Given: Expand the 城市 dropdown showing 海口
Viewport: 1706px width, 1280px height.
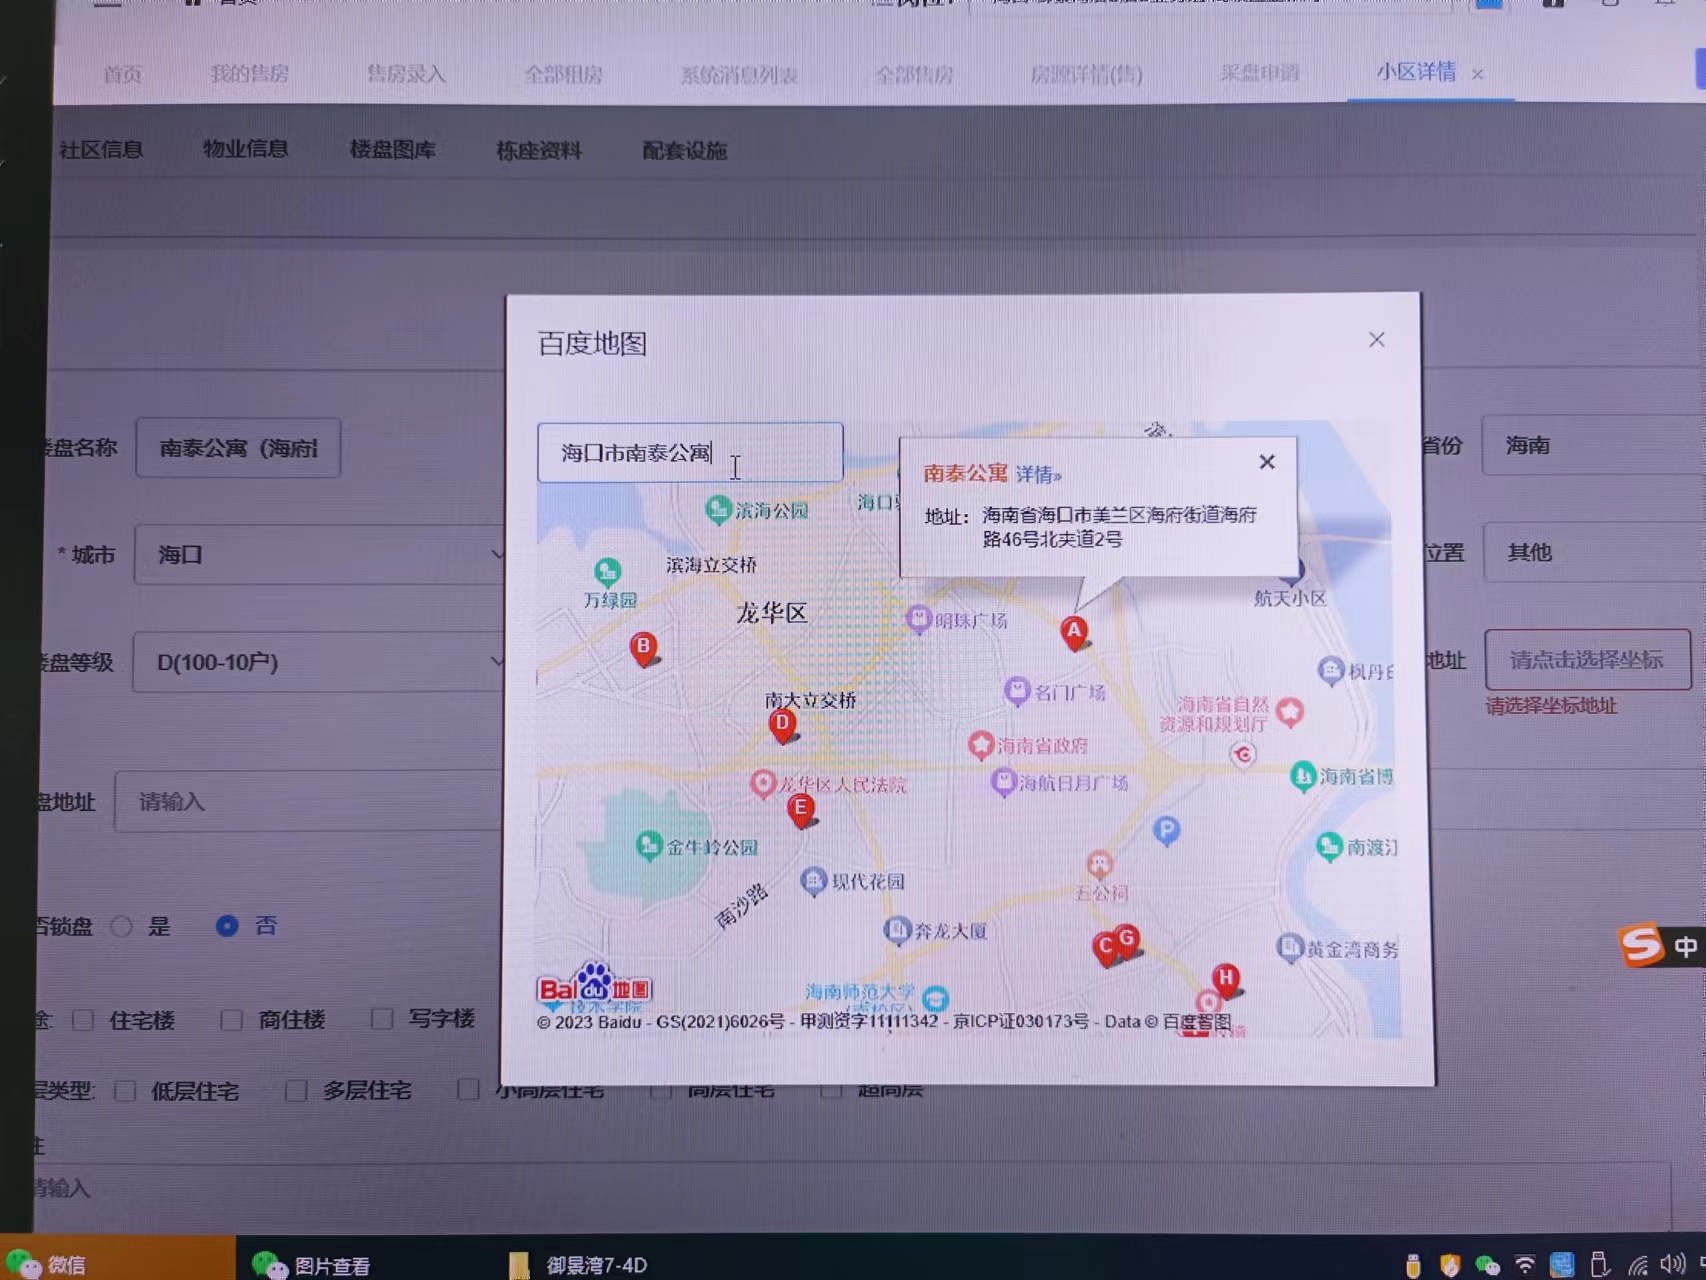Looking at the screenshot, I should [320, 554].
